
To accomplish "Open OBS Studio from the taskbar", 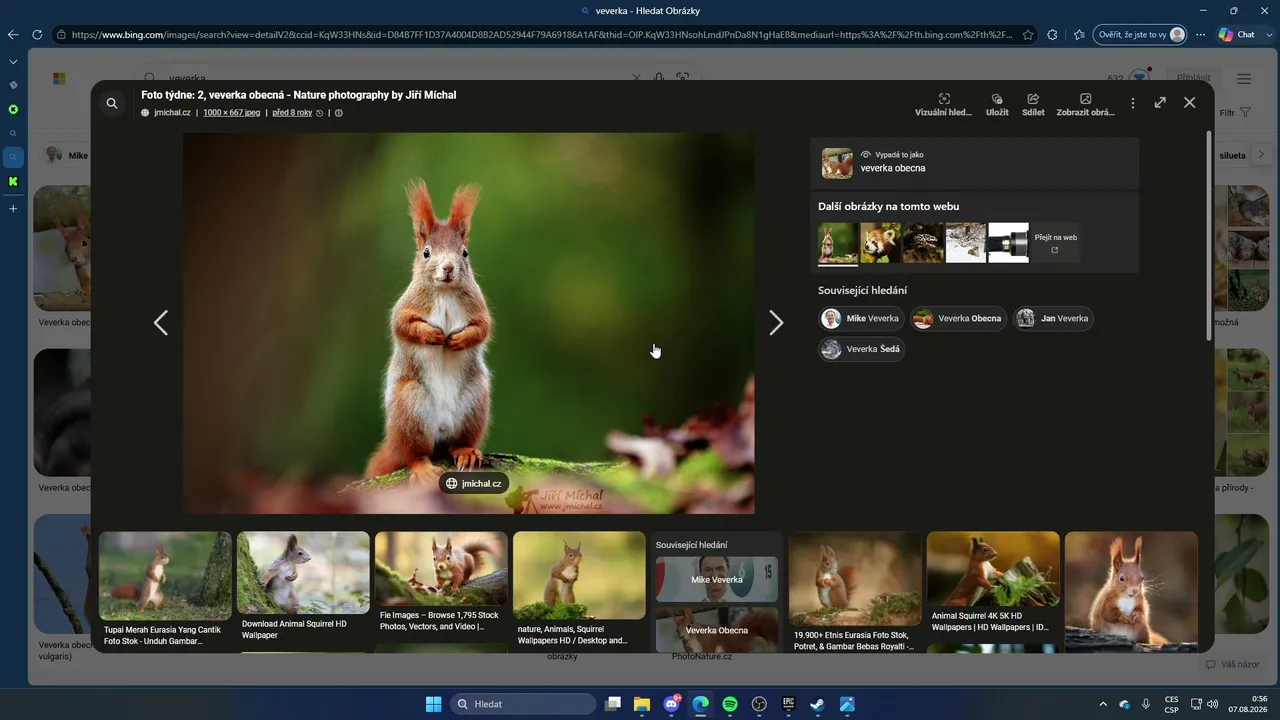I will pyautogui.click(x=759, y=704).
